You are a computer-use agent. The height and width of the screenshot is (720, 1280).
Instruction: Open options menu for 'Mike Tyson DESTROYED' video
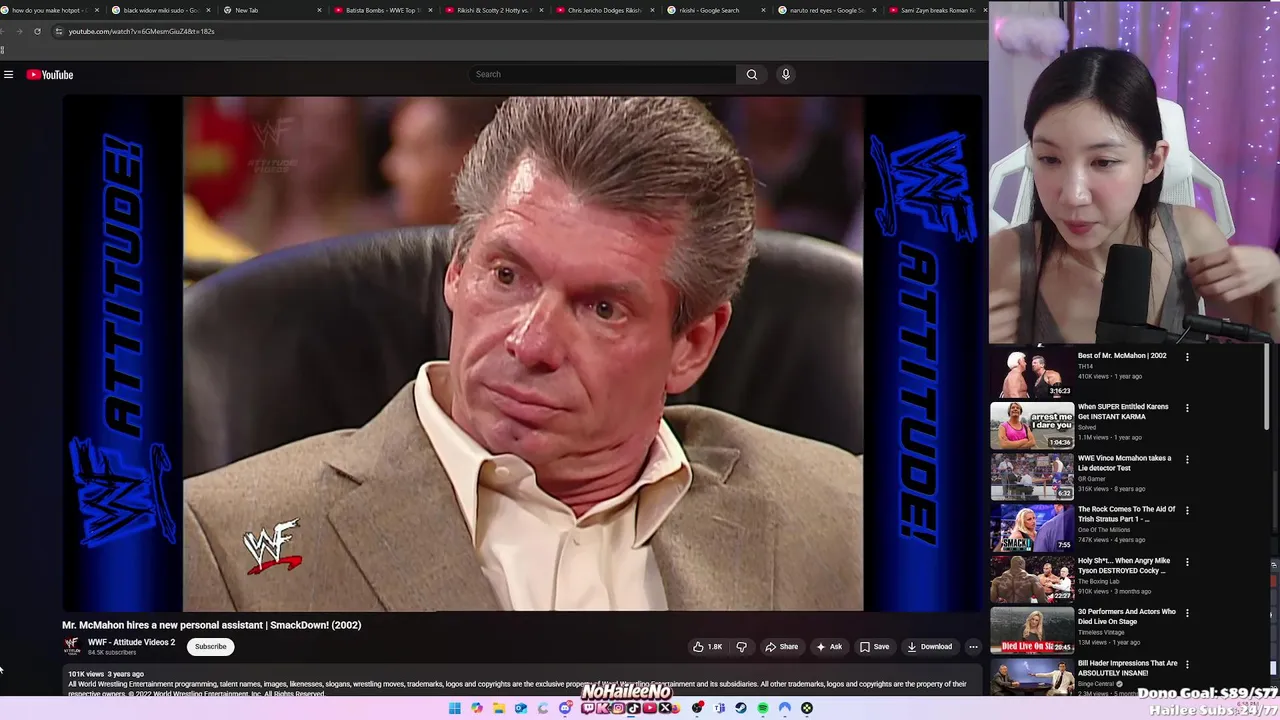coord(1187,562)
